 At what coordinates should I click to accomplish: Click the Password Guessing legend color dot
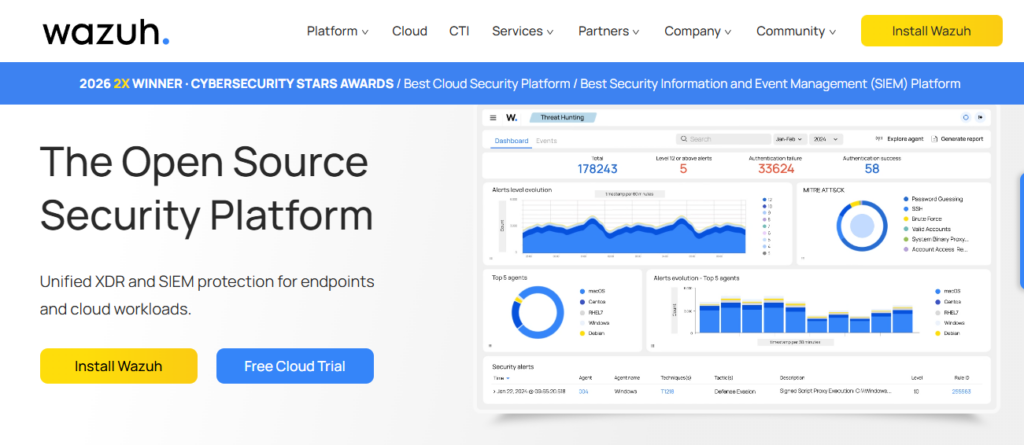click(x=906, y=199)
